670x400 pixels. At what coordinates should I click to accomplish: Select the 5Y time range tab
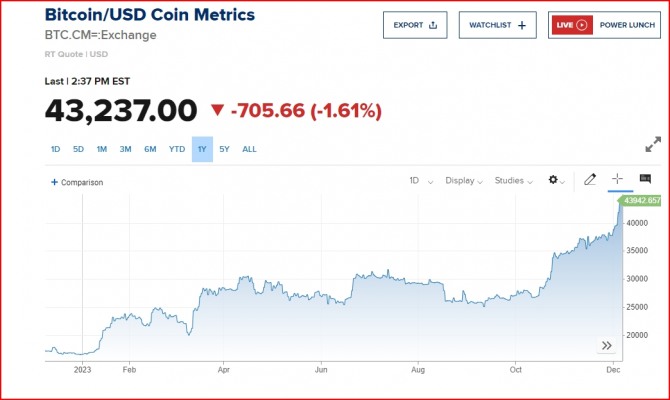[x=224, y=149]
